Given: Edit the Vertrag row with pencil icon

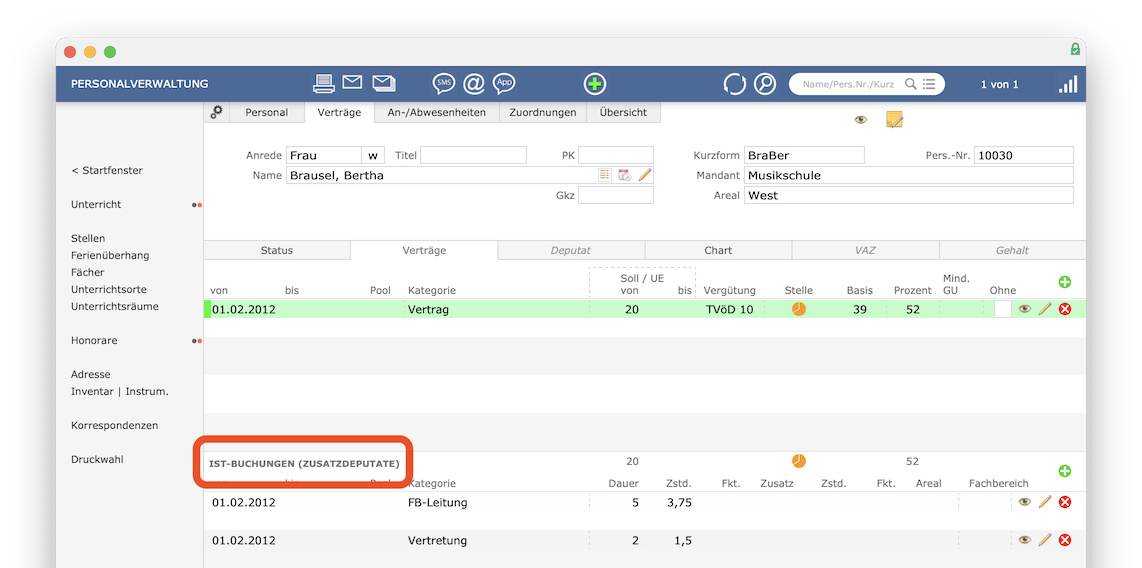Looking at the screenshot, I should pyautogui.click(x=1045, y=309).
